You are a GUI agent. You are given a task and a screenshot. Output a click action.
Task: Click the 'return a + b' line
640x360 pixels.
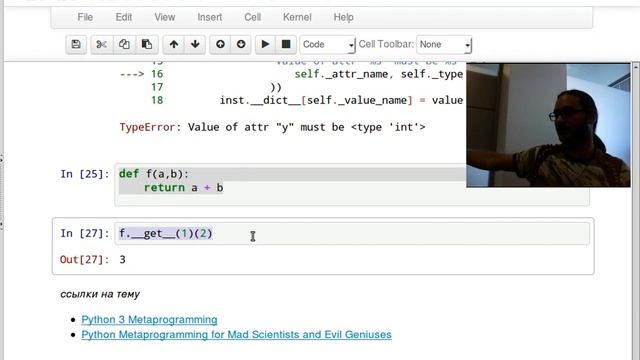[183, 188]
